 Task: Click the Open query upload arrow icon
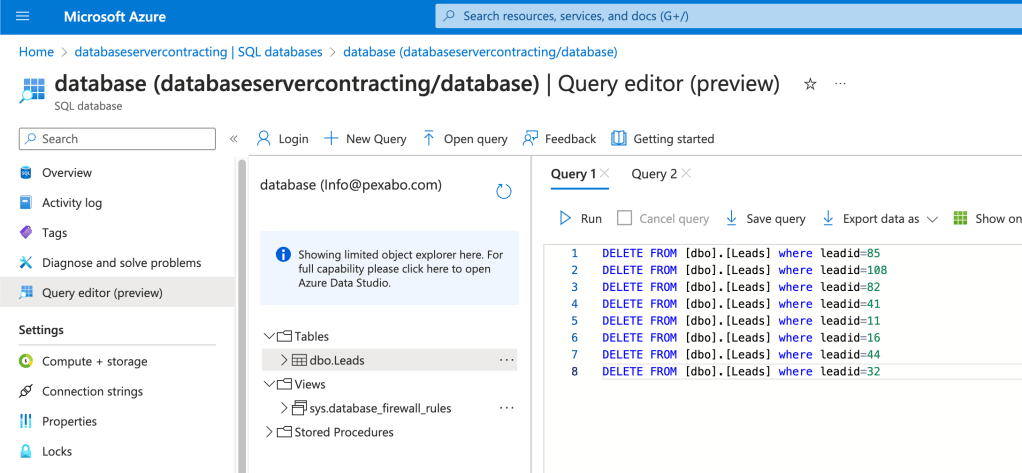click(429, 138)
